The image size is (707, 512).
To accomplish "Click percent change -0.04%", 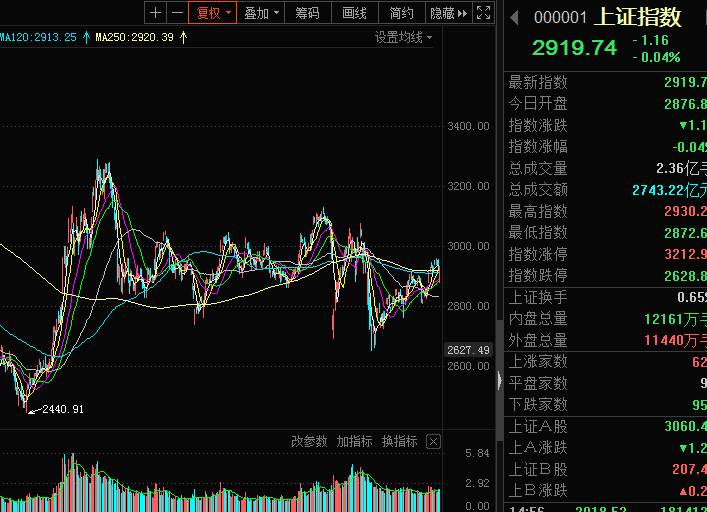I will [656, 57].
